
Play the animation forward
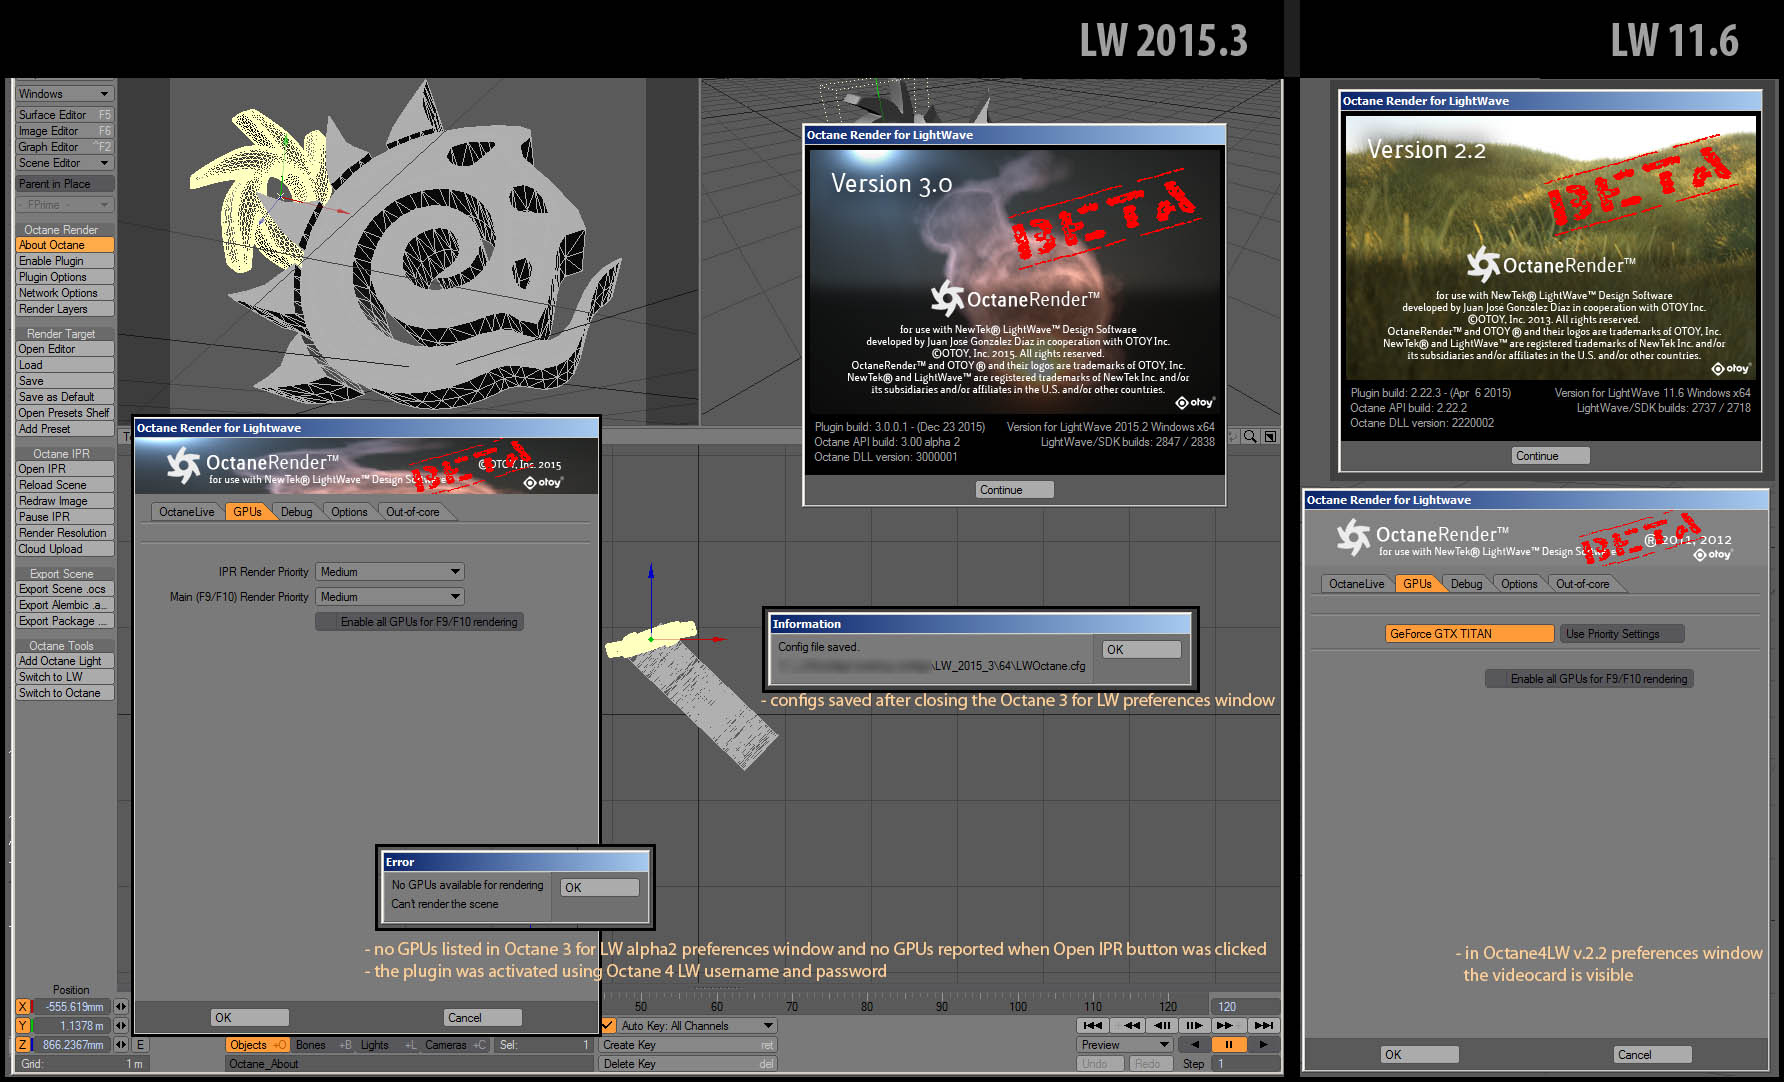pos(1264,1044)
